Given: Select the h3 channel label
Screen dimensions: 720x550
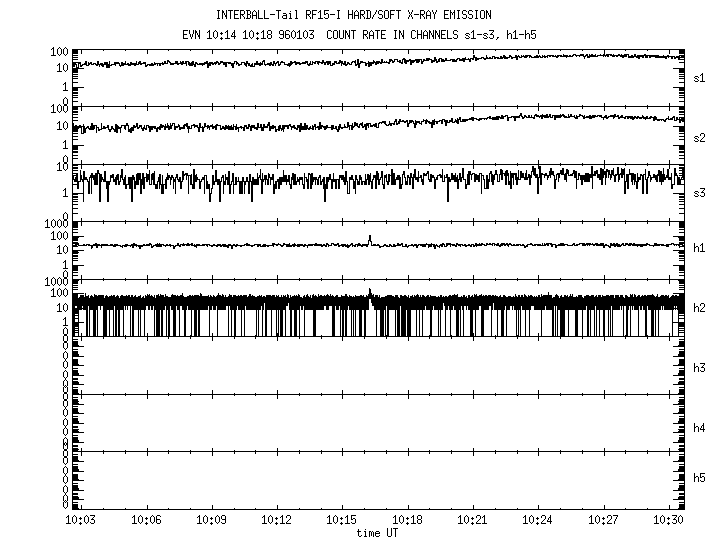Looking at the screenshot, I should coord(700,368).
